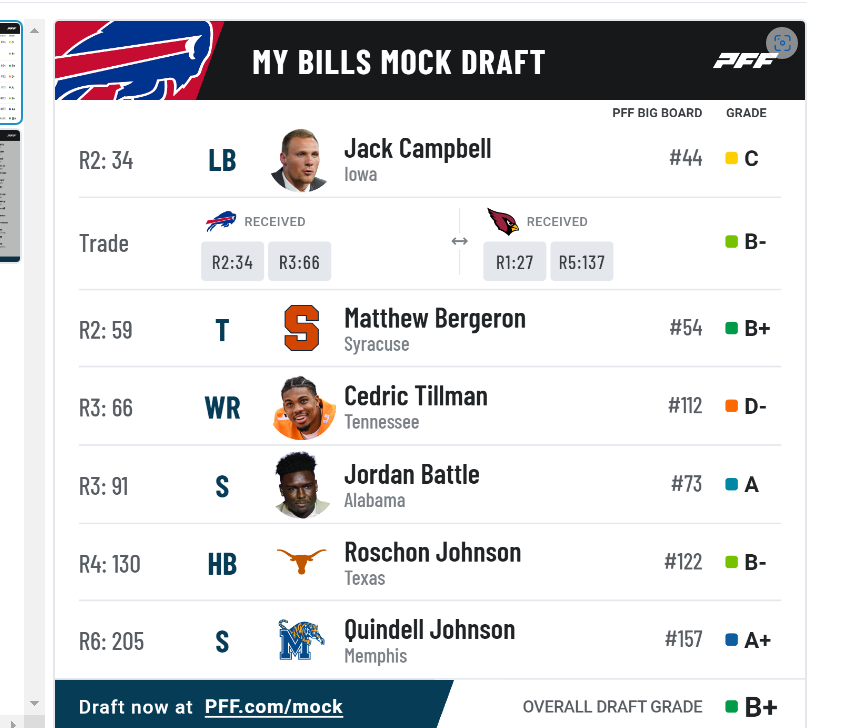Select the R3:66 traded pick chip
Screen dimensions: 845x728
click(300, 261)
